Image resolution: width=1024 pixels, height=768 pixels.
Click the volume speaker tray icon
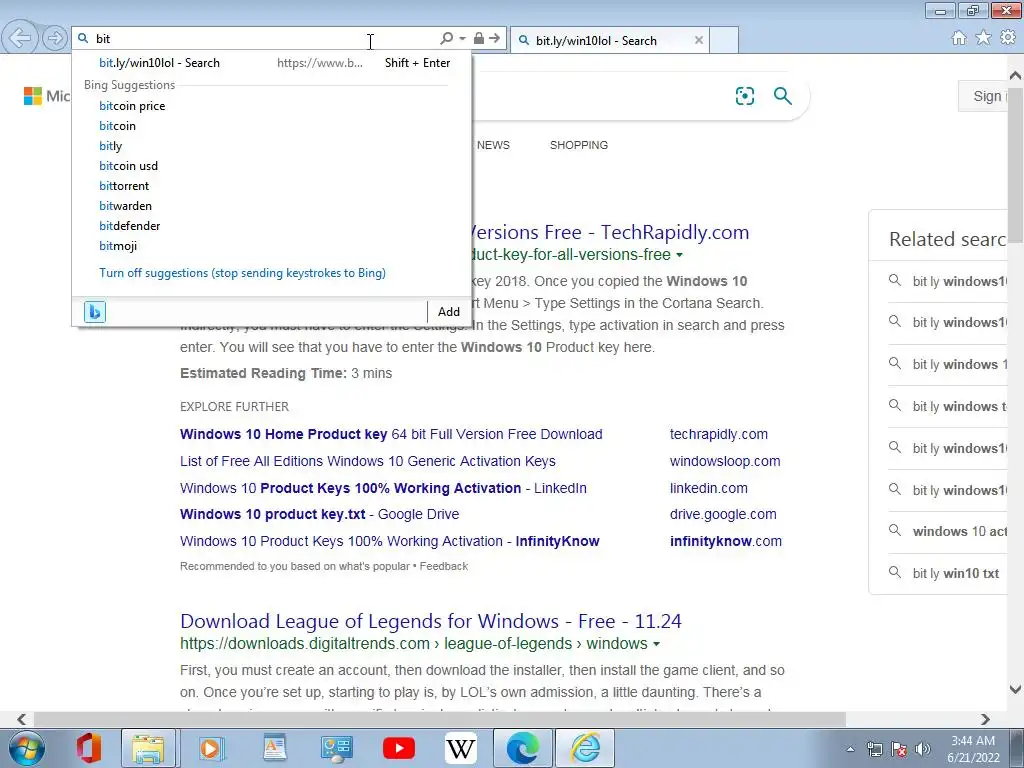point(923,749)
